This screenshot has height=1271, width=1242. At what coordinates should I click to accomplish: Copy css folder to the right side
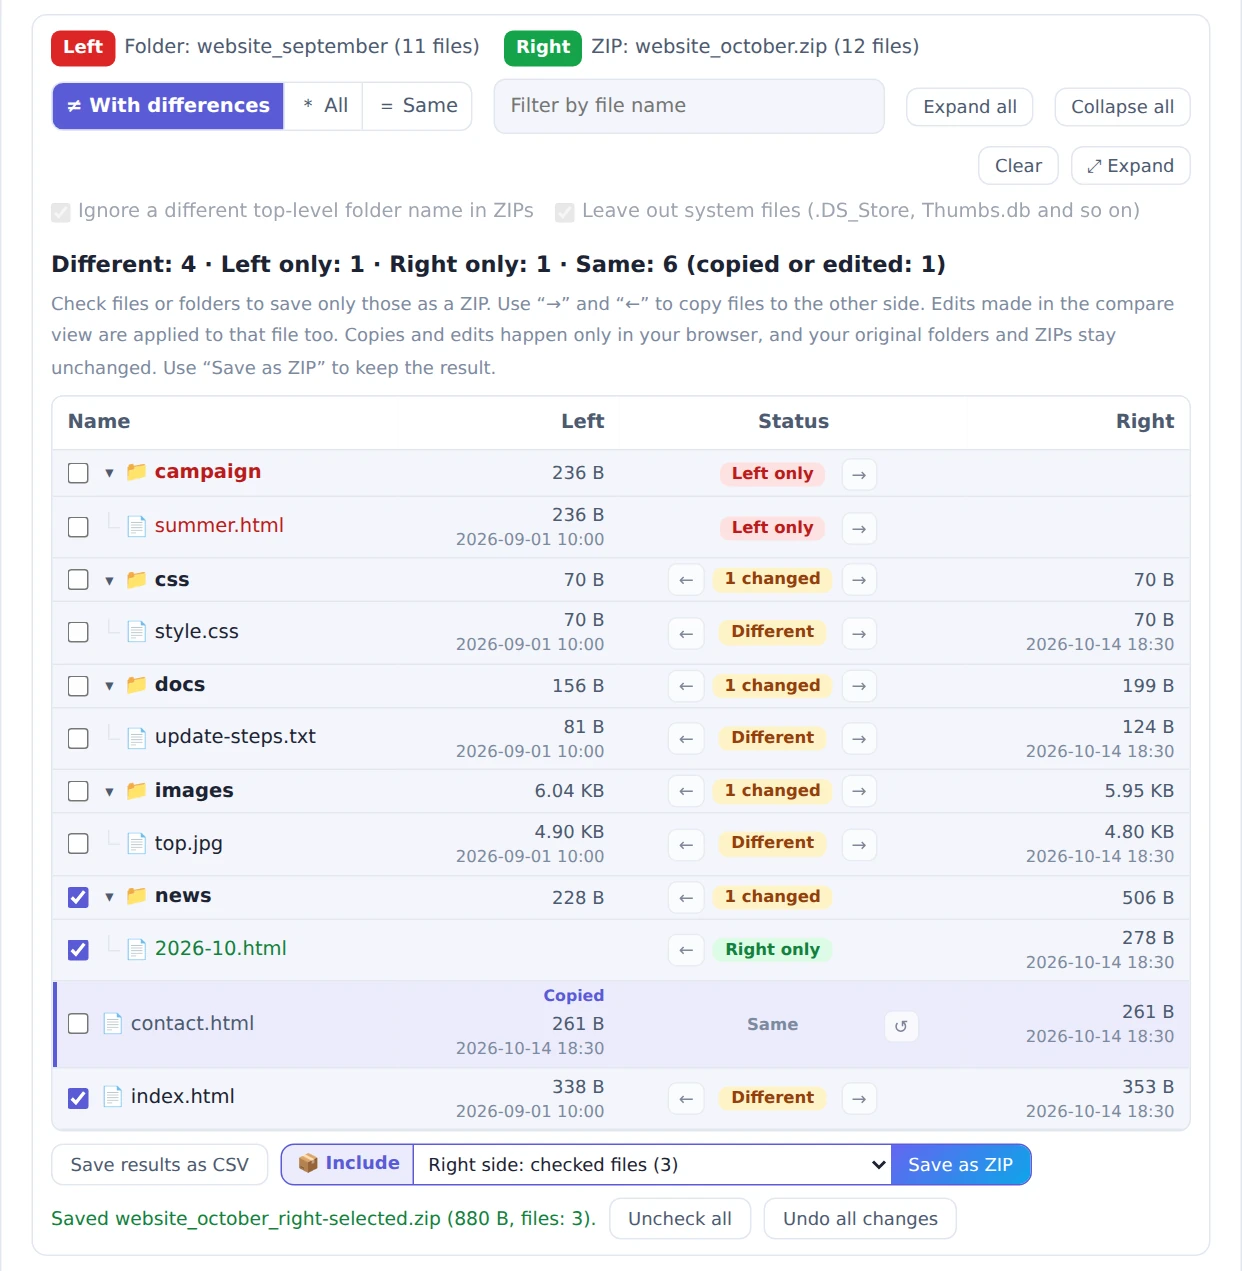pyautogui.click(x=859, y=580)
